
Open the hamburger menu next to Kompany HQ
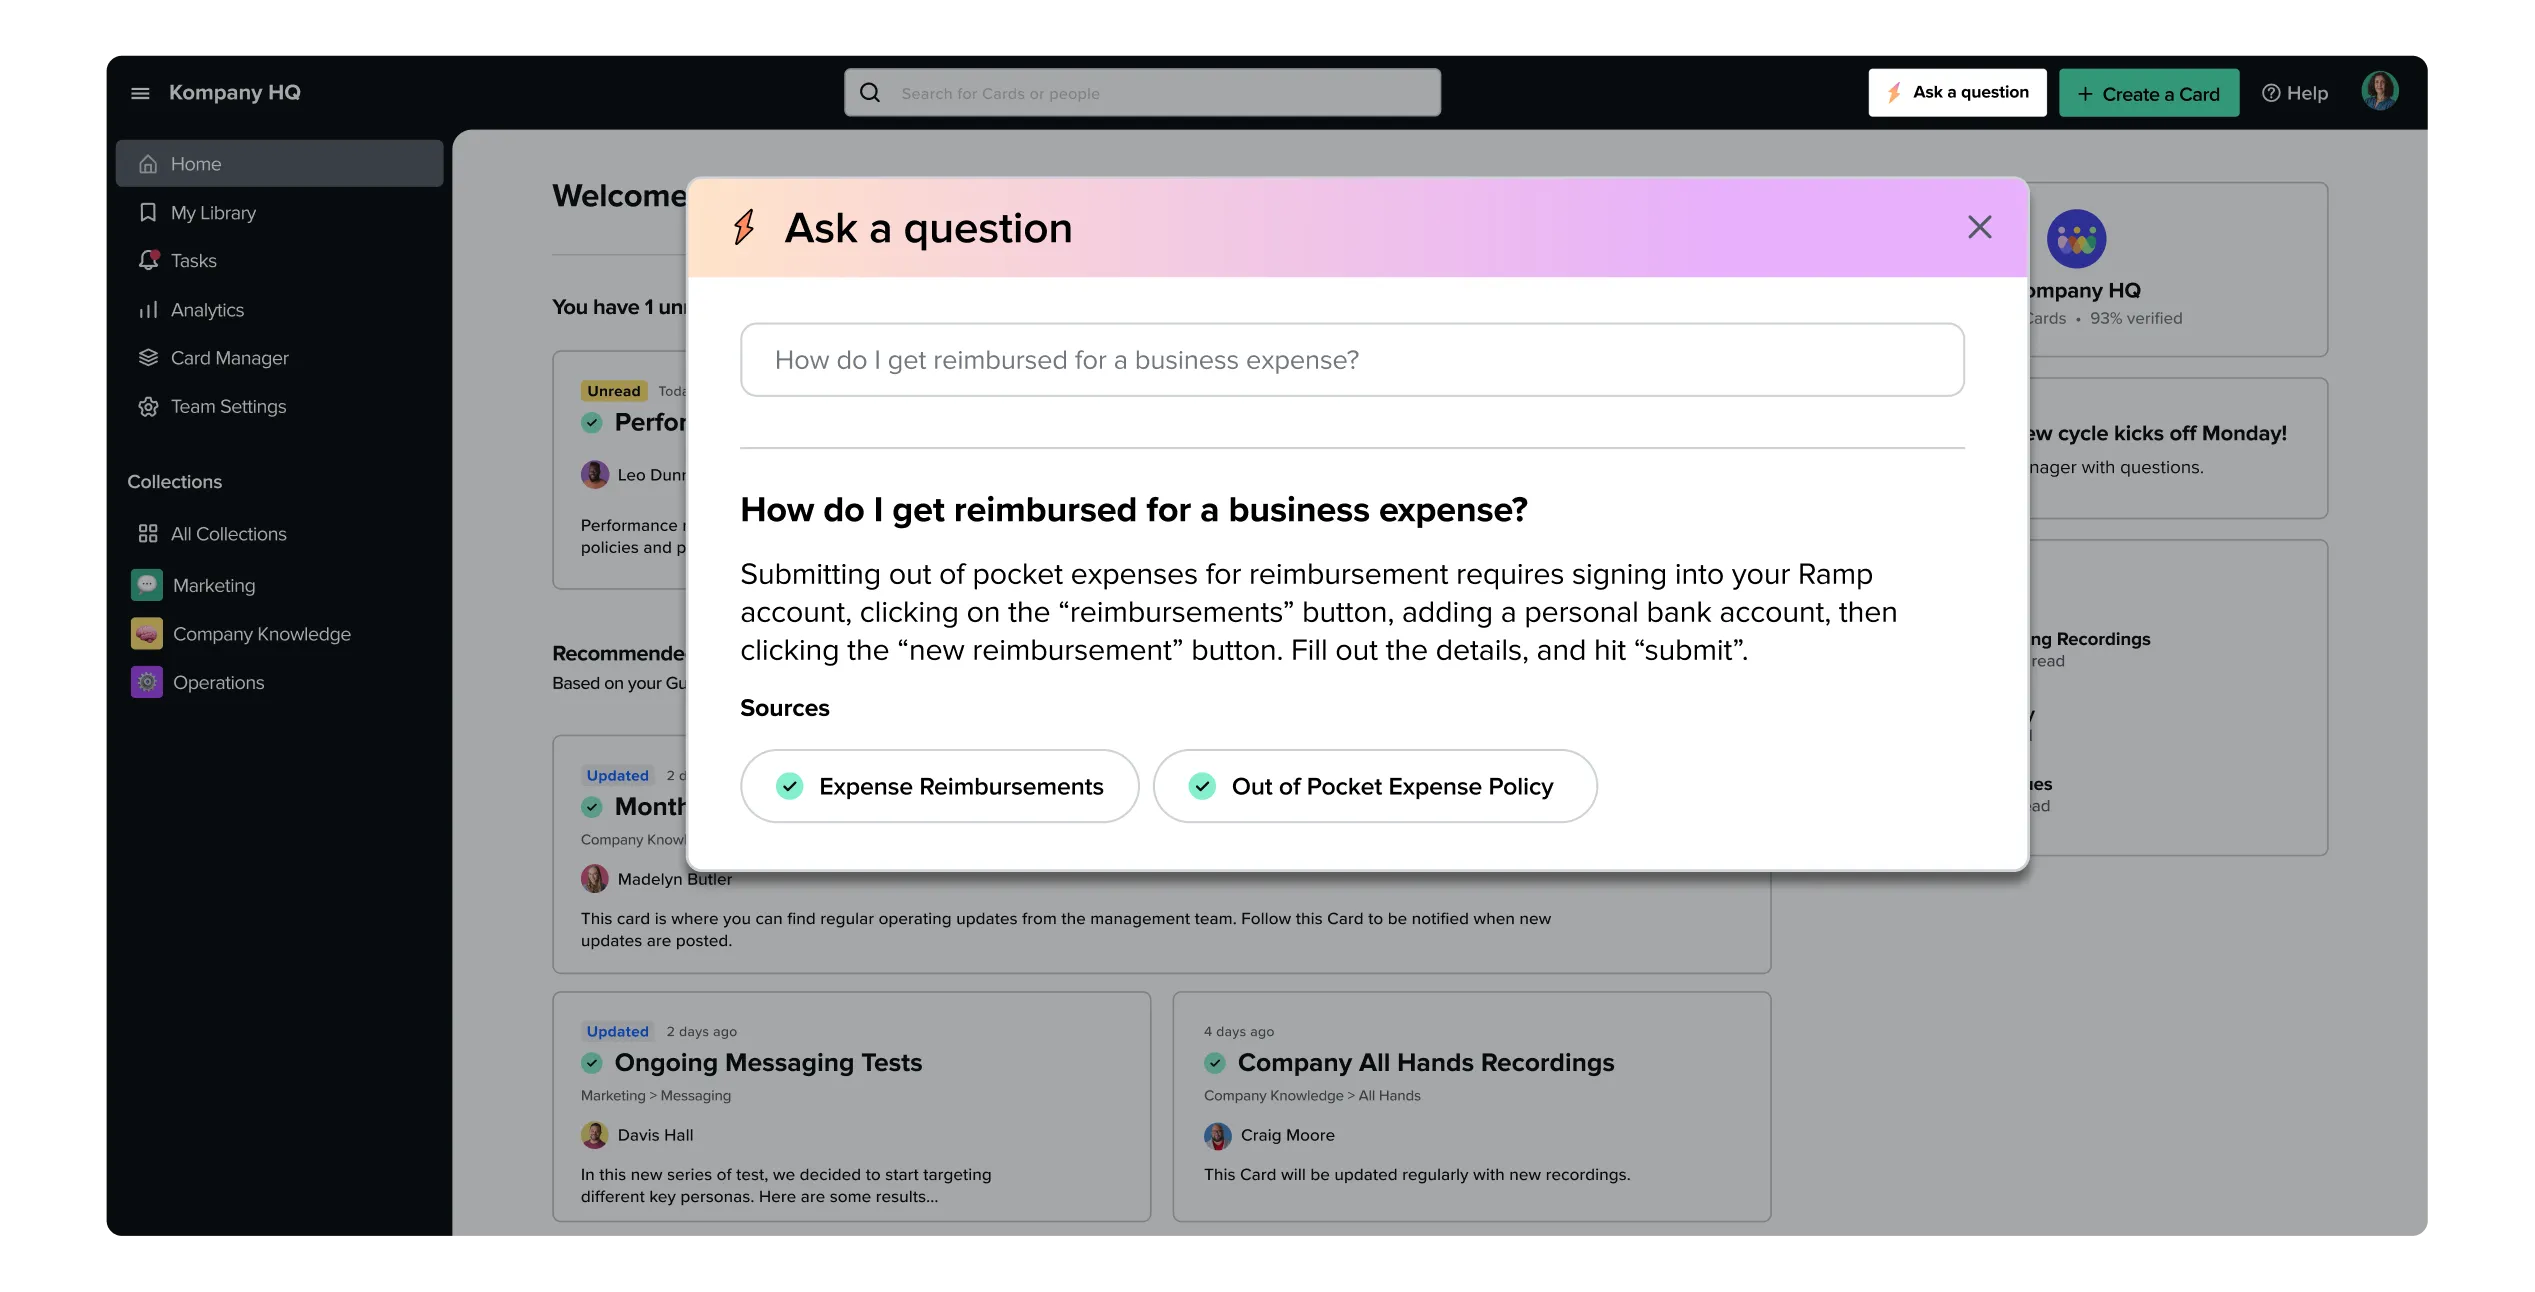click(x=139, y=92)
